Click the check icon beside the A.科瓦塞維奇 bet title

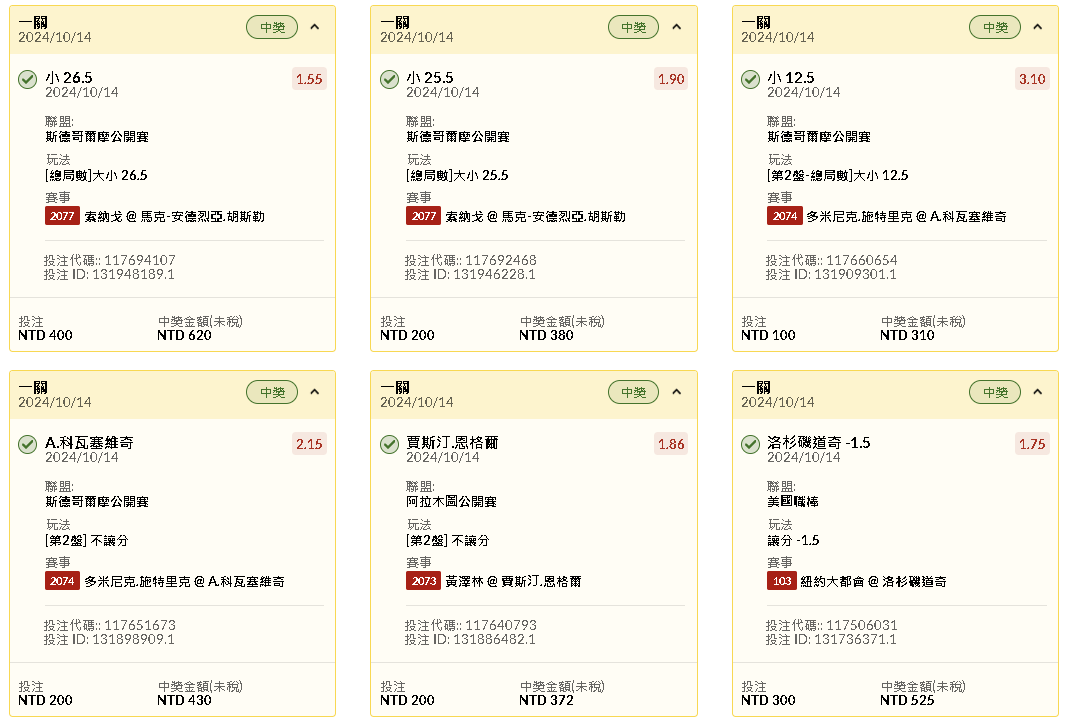click(28, 444)
